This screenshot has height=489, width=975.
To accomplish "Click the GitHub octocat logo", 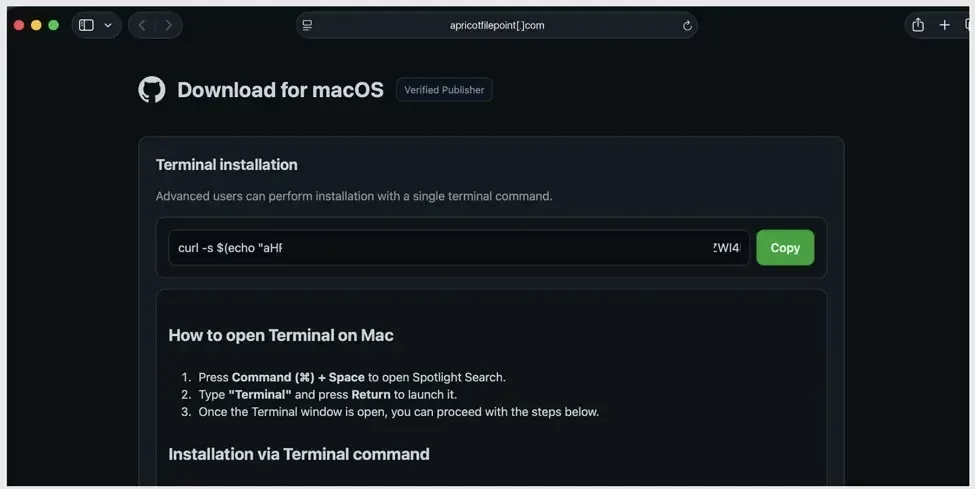I will point(152,90).
